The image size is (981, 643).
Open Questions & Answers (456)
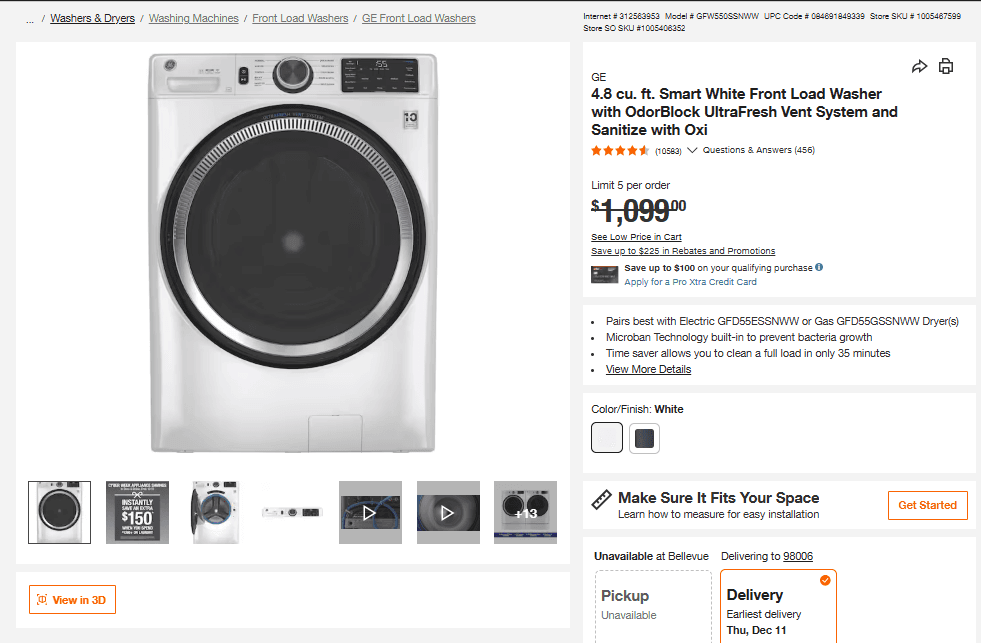click(762, 149)
